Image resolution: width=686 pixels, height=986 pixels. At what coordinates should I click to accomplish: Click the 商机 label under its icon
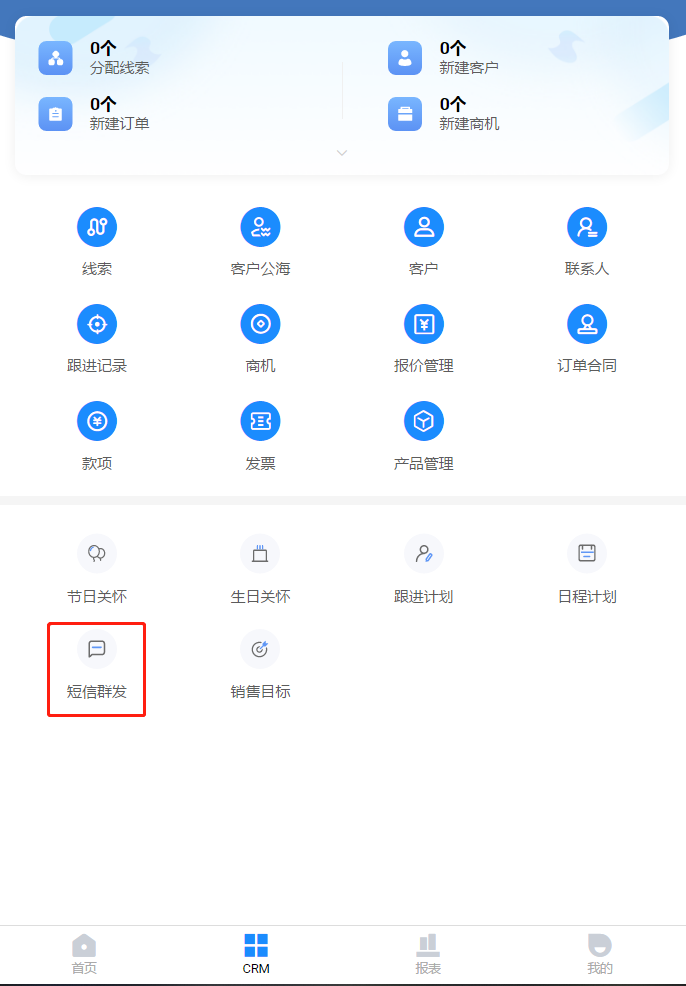coord(260,366)
